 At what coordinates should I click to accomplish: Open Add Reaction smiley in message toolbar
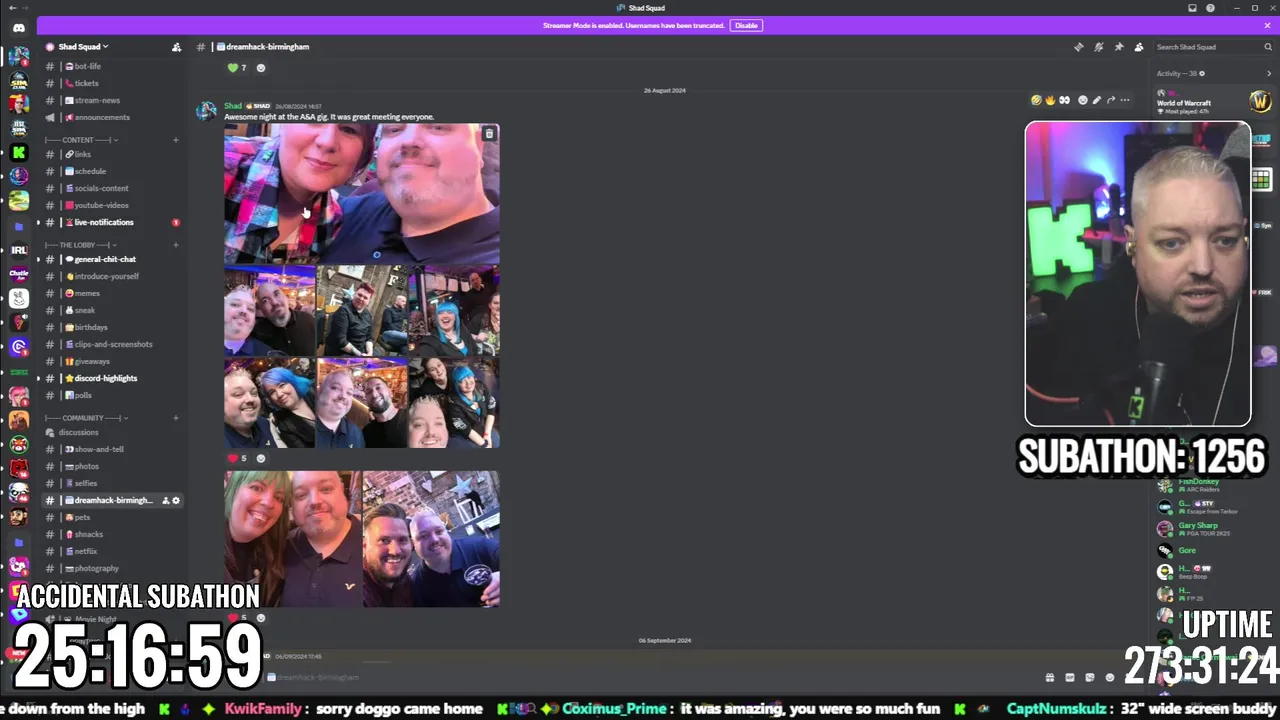click(1082, 100)
